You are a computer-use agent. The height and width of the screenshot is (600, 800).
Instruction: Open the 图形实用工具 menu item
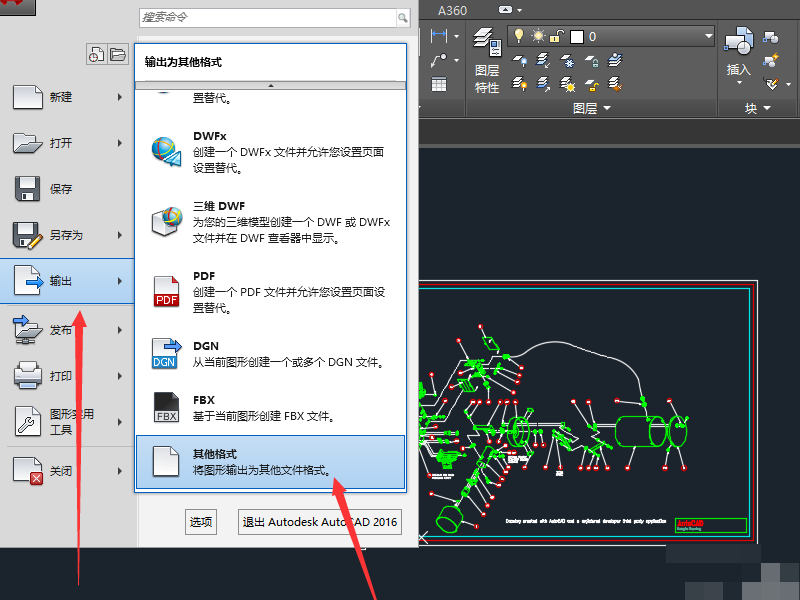tap(67, 422)
